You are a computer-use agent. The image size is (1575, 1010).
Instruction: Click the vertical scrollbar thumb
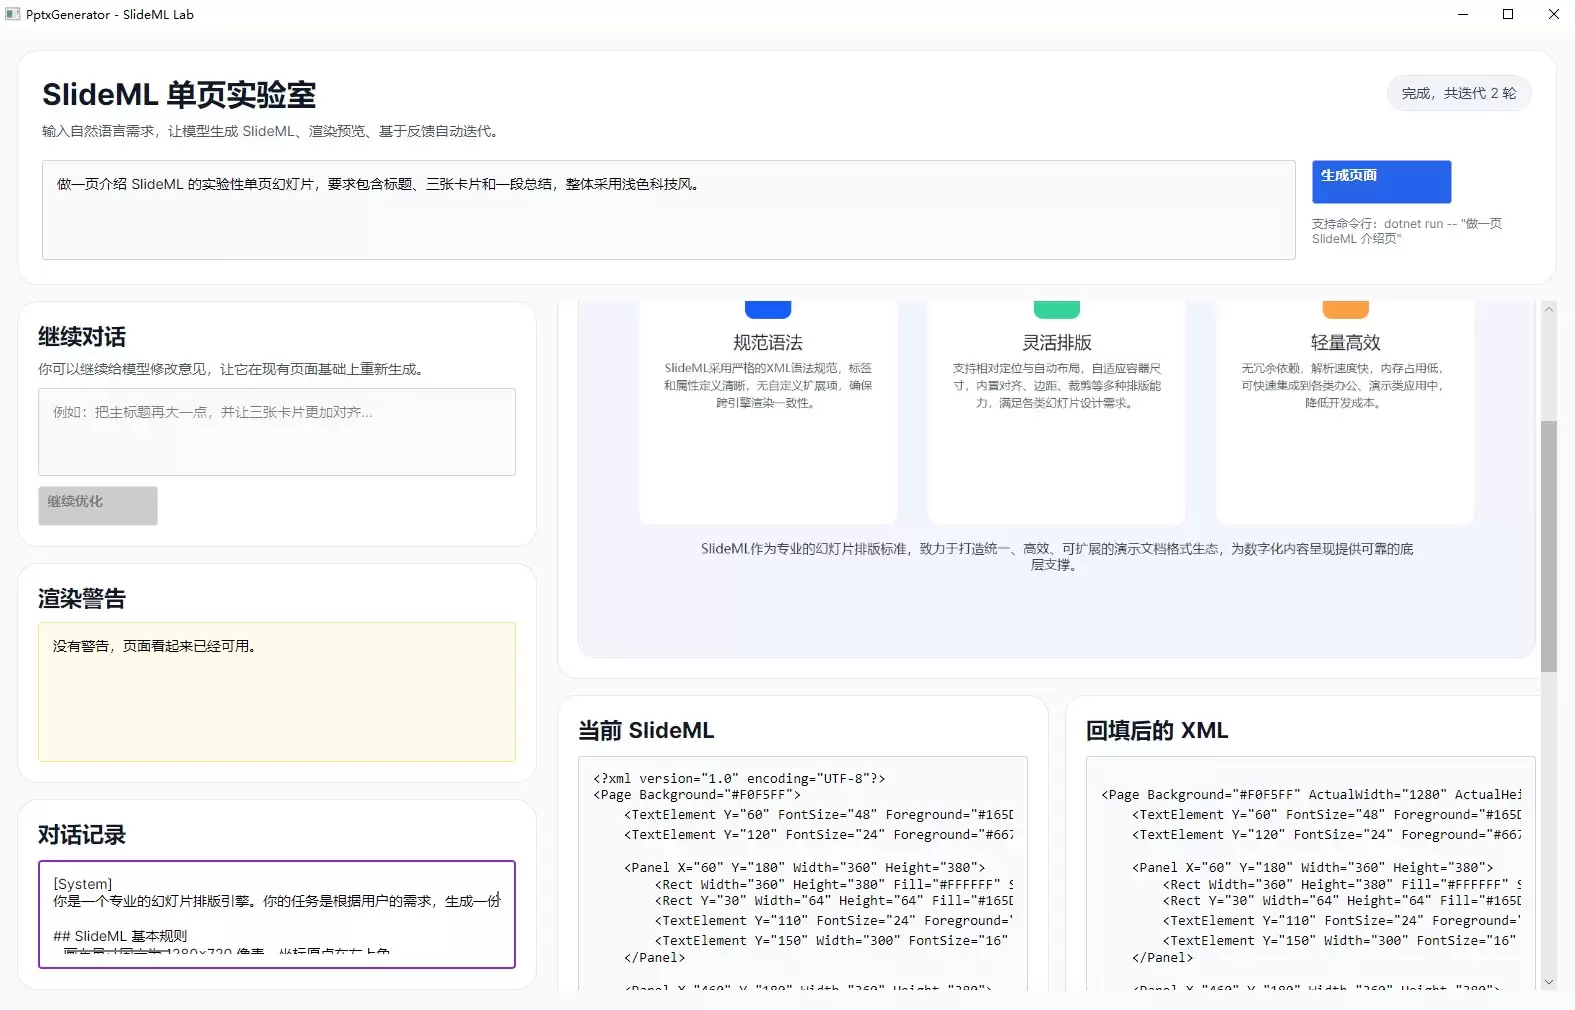point(1549,546)
